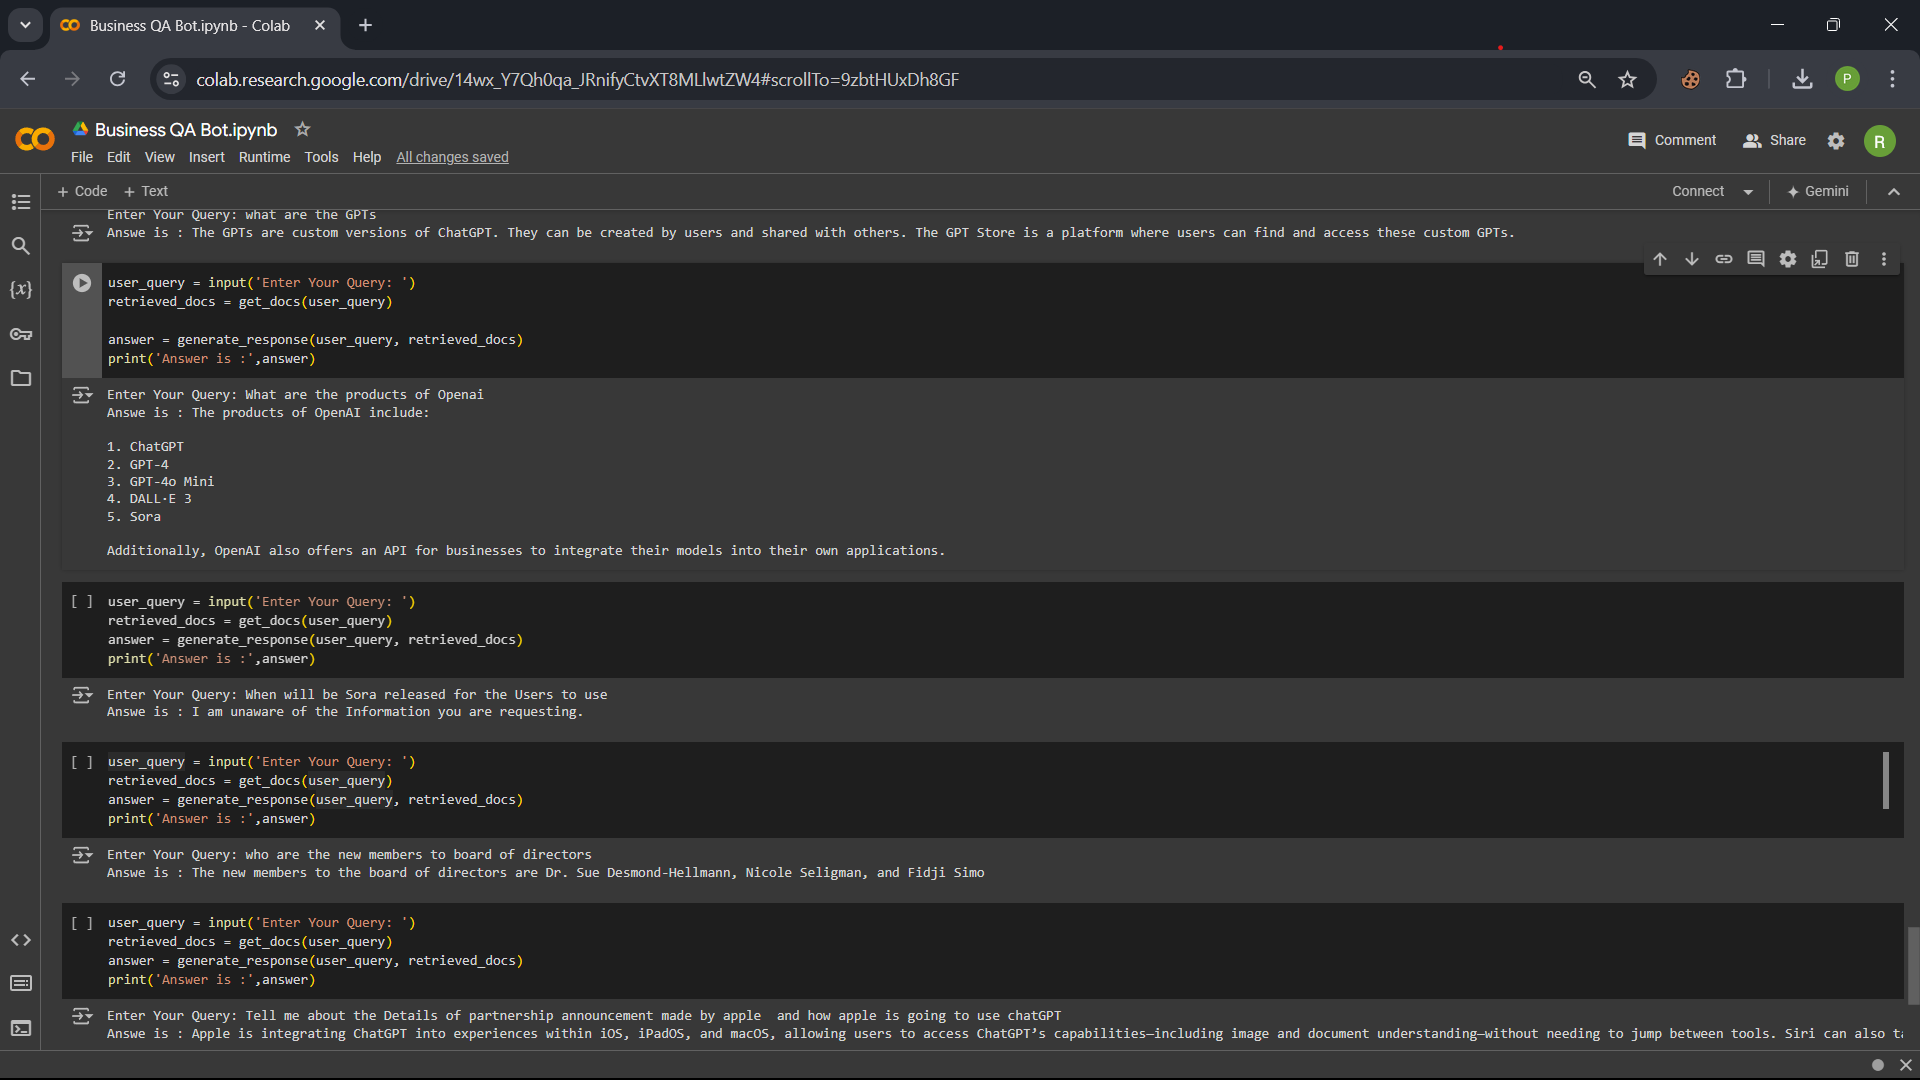Delete the selected cell
The width and height of the screenshot is (1920, 1080).
pyautogui.click(x=1851, y=258)
